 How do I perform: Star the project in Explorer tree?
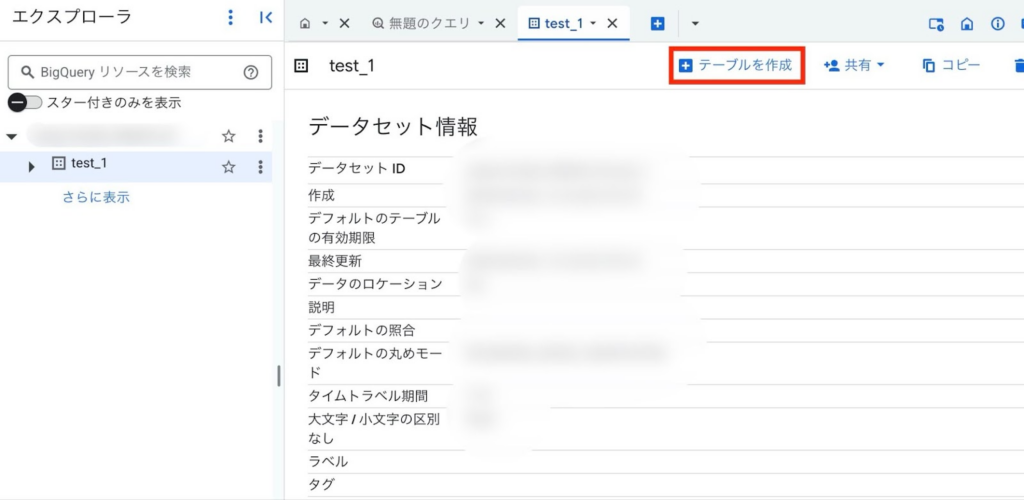pos(228,136)
